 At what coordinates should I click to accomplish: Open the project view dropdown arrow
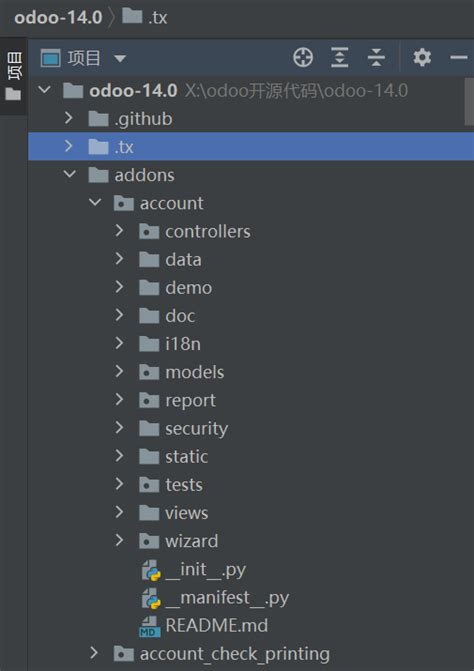point(120,58)
